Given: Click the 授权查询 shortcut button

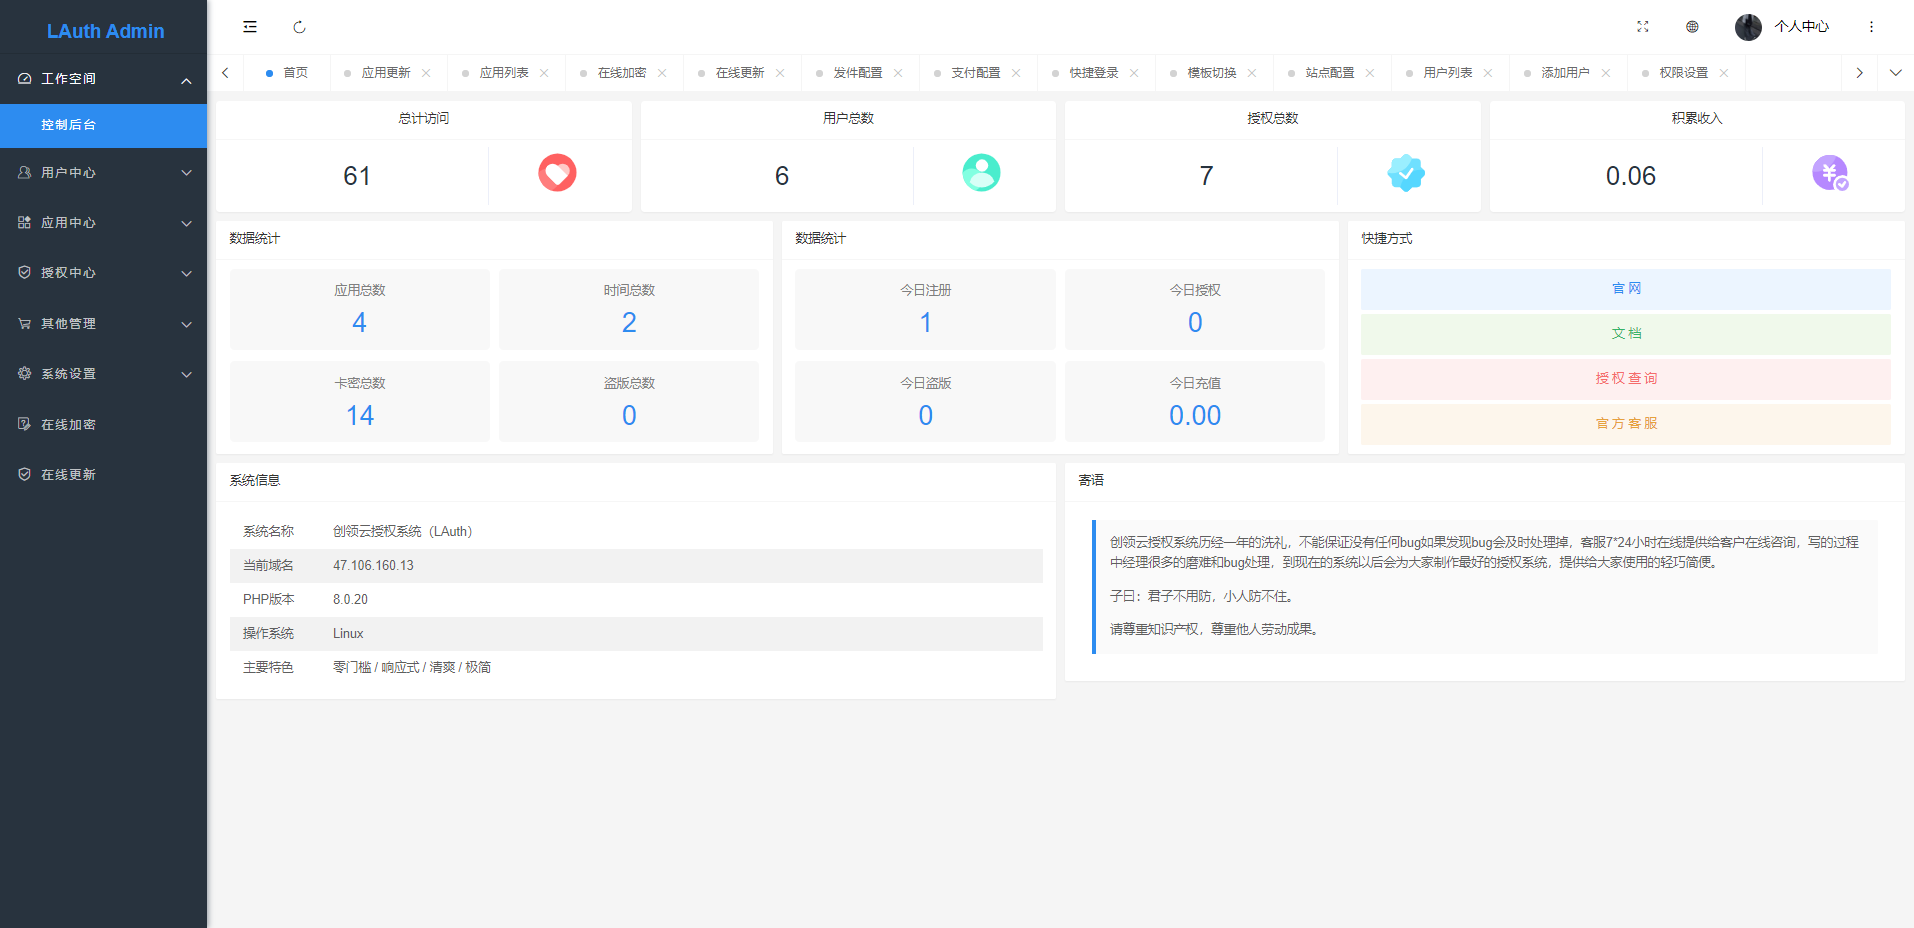Looking at the screenshot, I should (1625, 379).
